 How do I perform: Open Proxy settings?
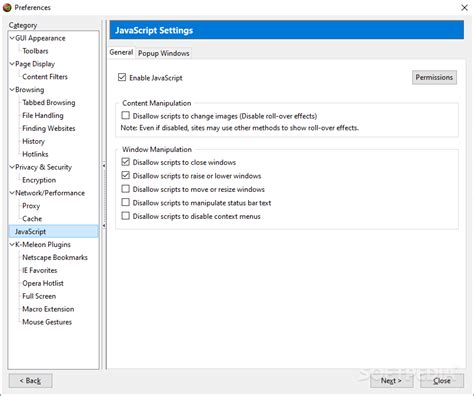[x=31, y=206]
